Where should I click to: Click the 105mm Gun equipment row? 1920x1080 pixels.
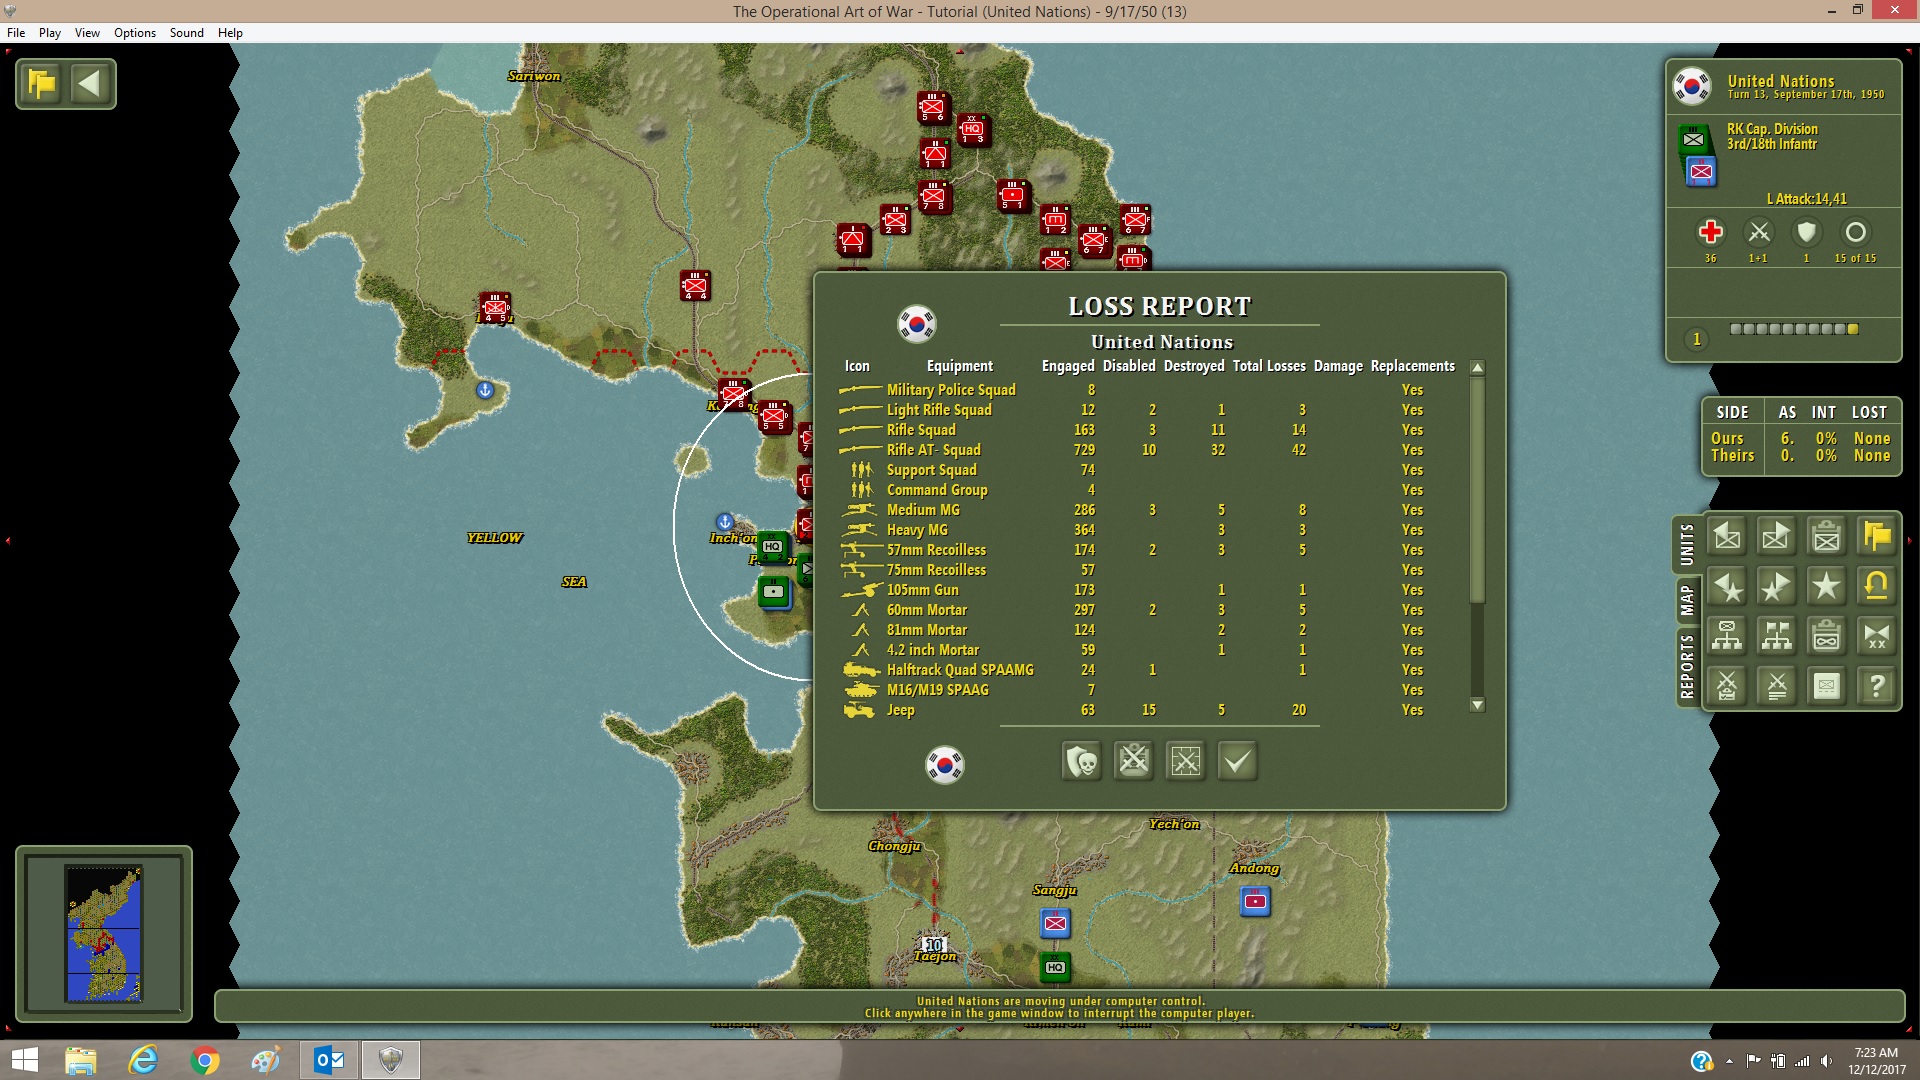pyautogui.click(x=1147, y=590)
